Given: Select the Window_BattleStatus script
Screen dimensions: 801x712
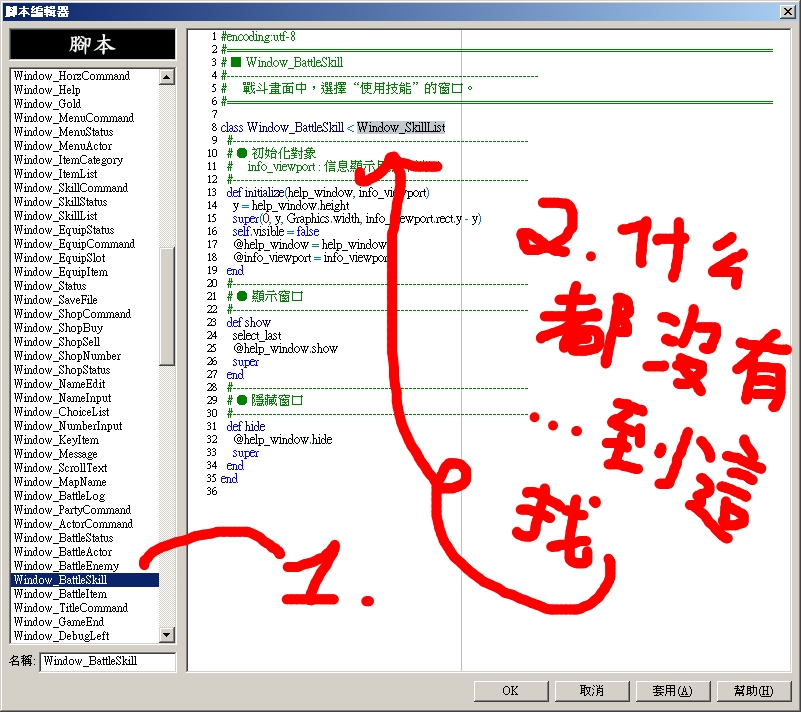Looking at the screenshot, I should coord(85,538).
